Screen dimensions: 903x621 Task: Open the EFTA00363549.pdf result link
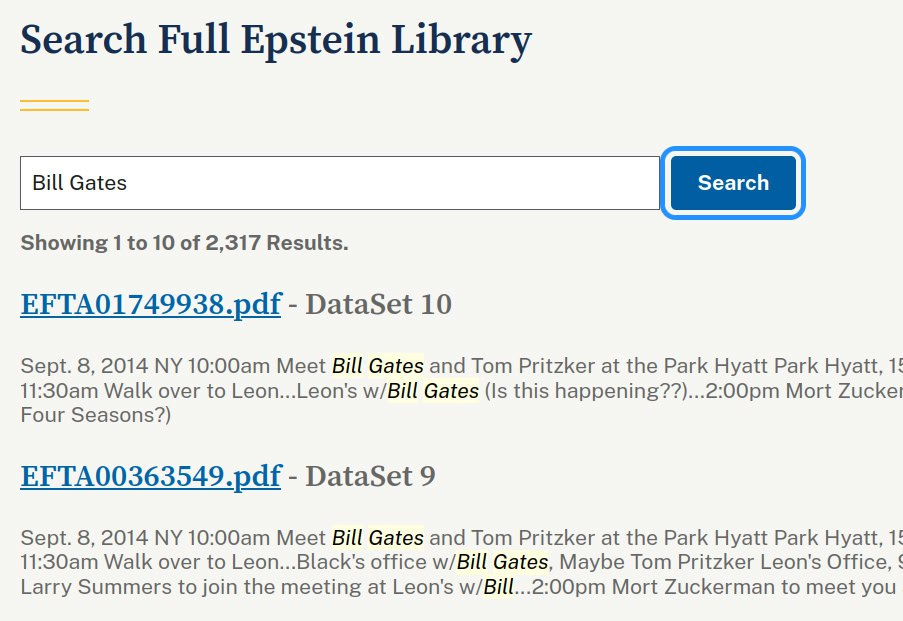(x=150, y=476)
